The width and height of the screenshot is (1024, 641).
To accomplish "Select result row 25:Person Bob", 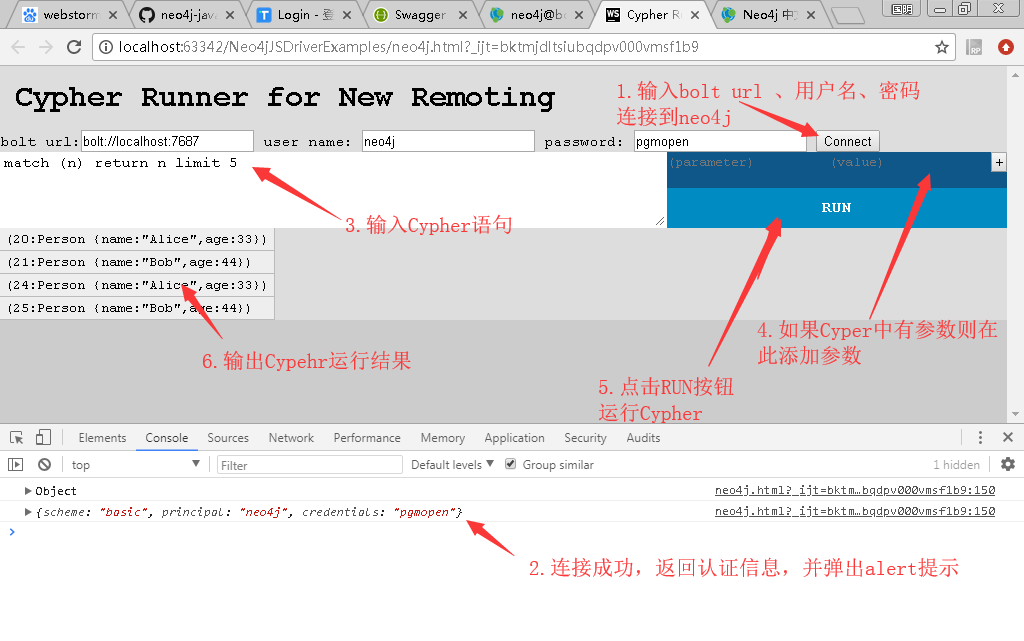I will click(x=137, y=308).
